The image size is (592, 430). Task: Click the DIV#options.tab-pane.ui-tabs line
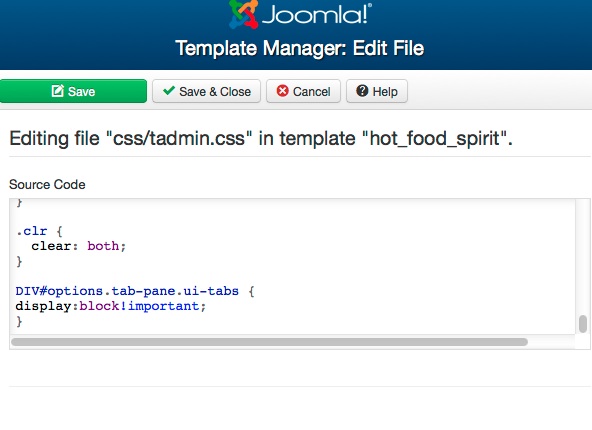[x=135, y=291]
